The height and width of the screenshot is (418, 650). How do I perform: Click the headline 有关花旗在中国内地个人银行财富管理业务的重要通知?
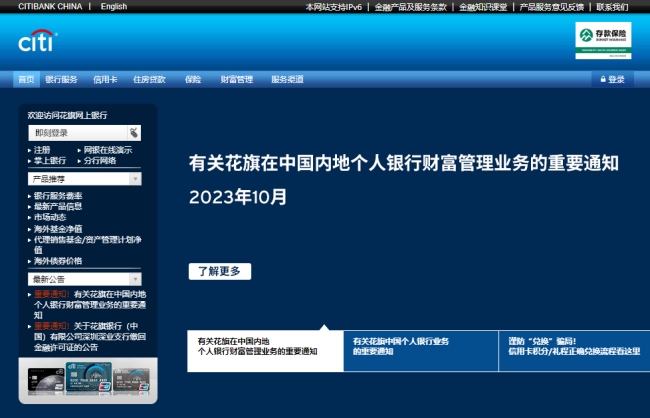404,163
